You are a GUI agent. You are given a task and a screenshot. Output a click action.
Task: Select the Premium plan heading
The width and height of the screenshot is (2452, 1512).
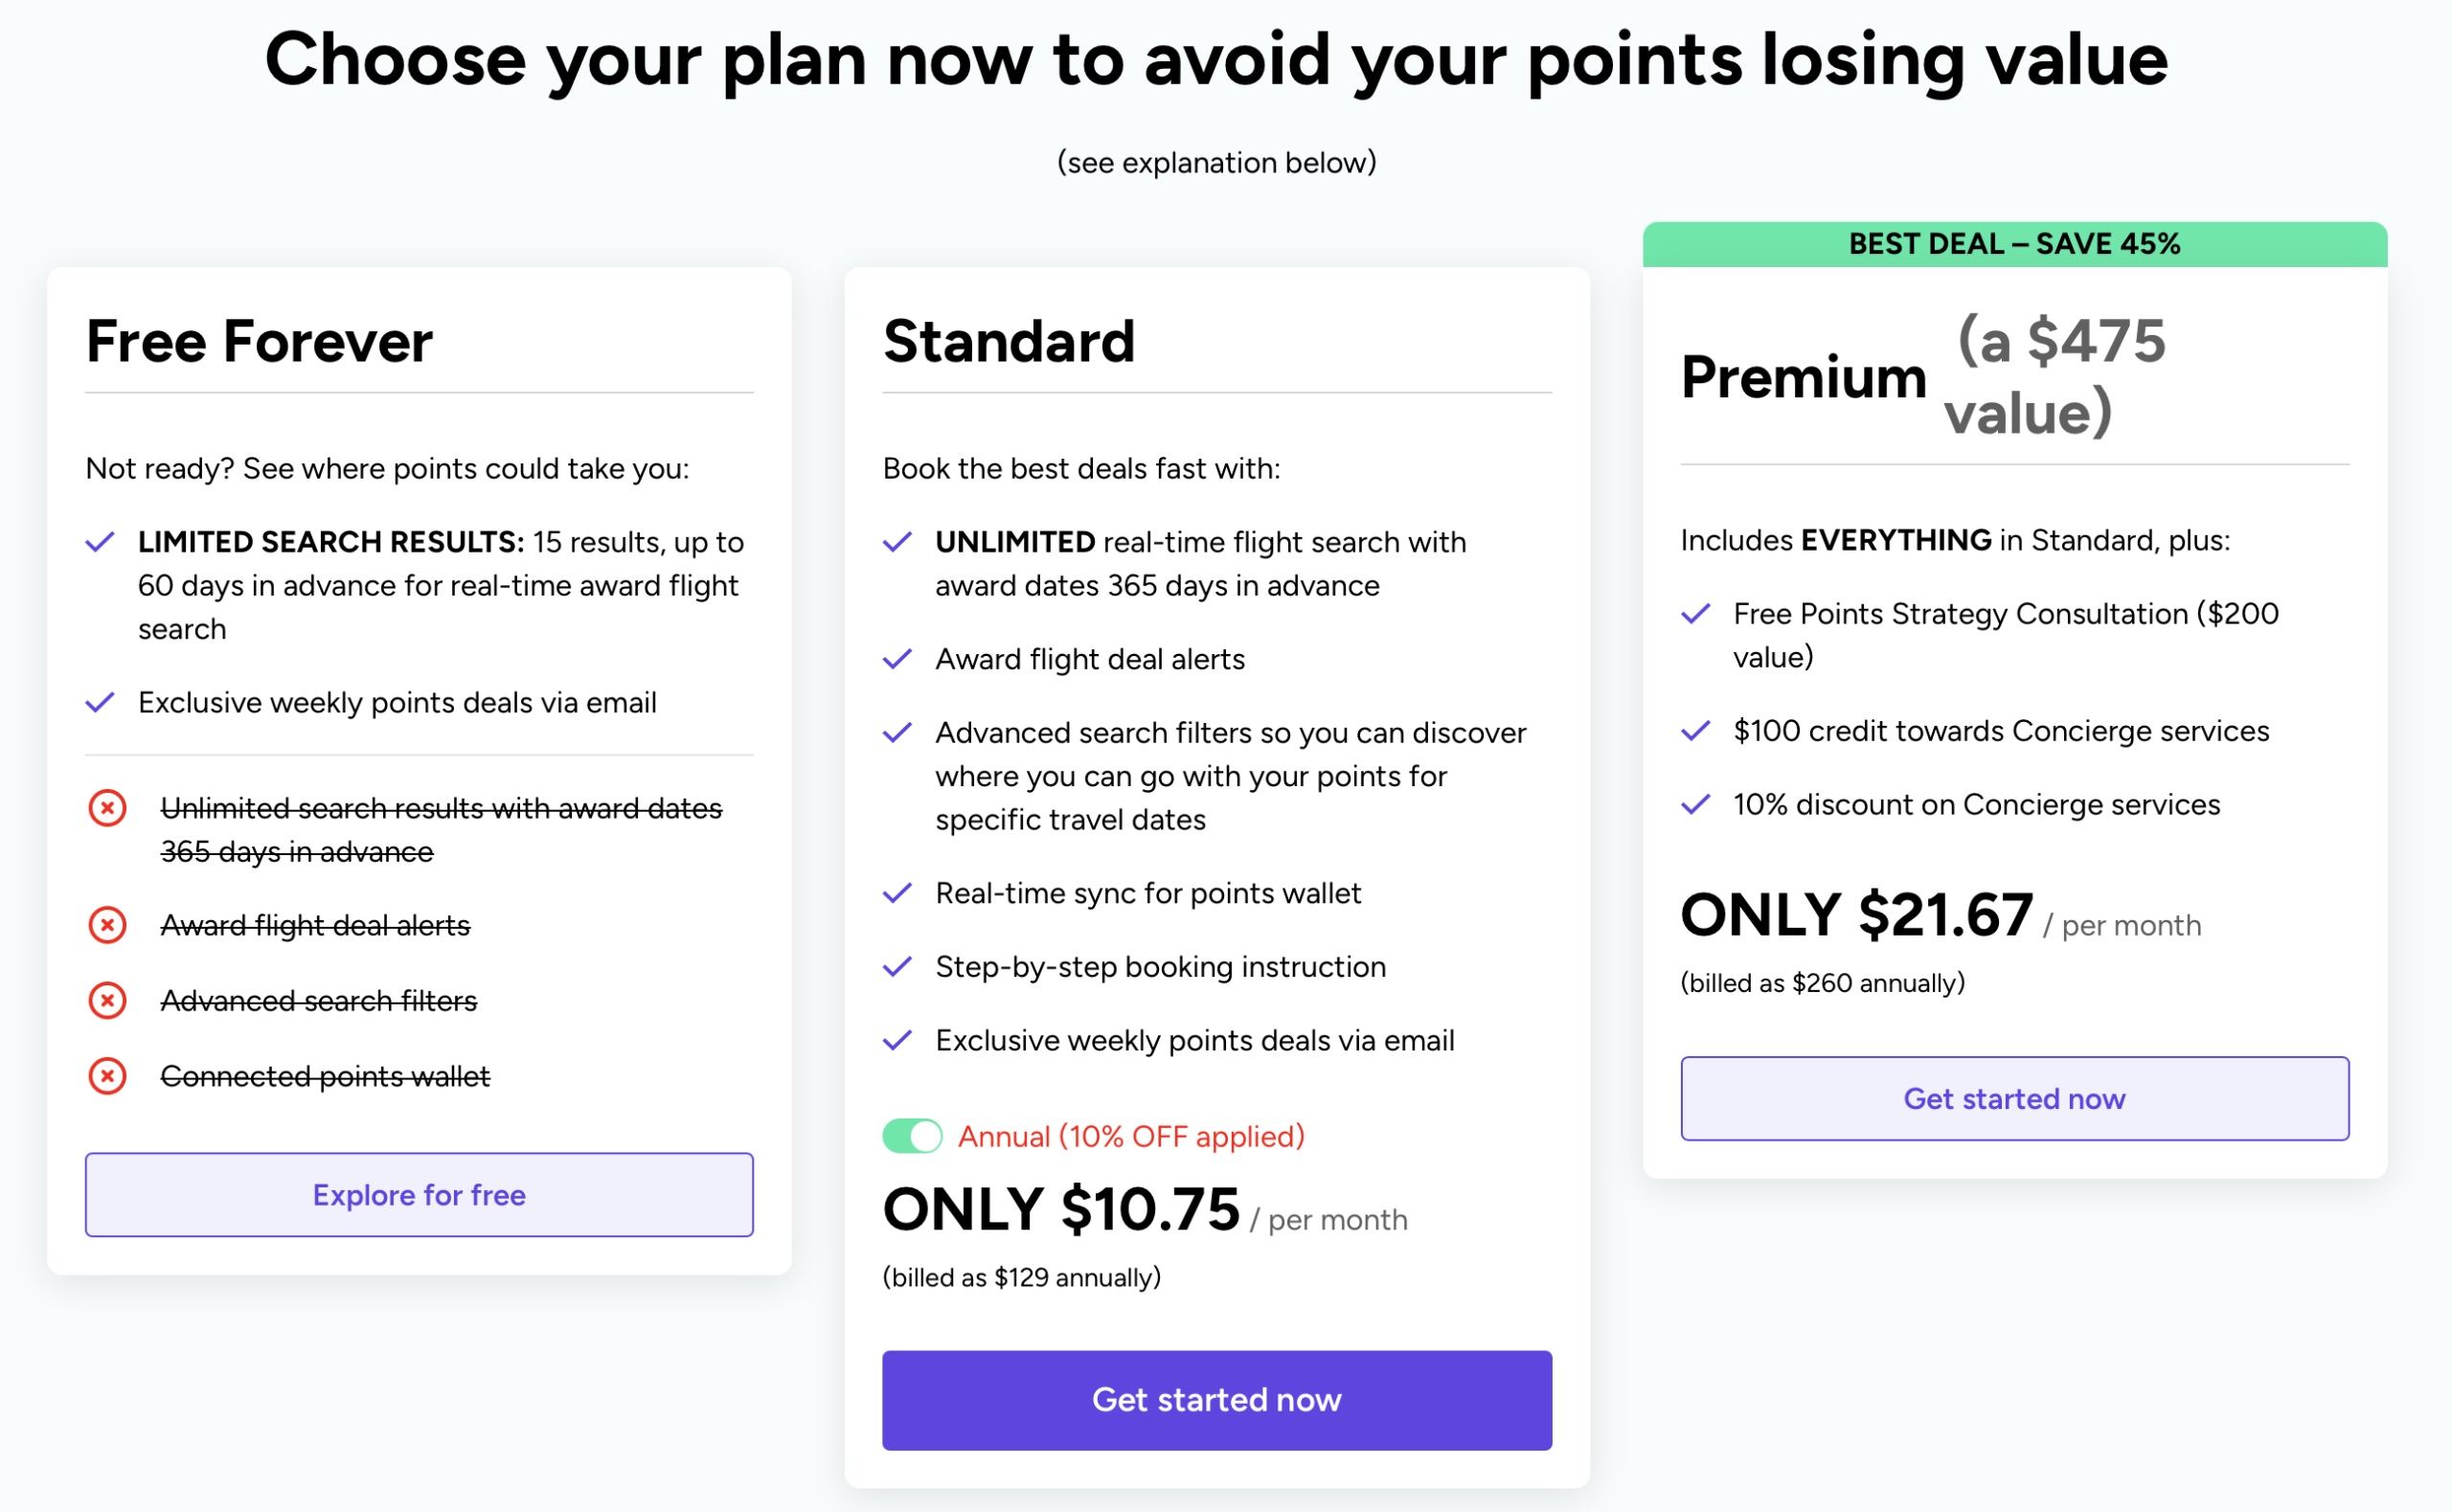click(1803, 377)
